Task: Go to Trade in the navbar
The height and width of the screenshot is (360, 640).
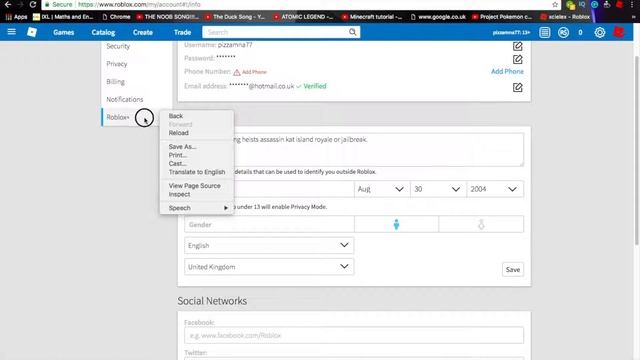Action: [182, 32]
